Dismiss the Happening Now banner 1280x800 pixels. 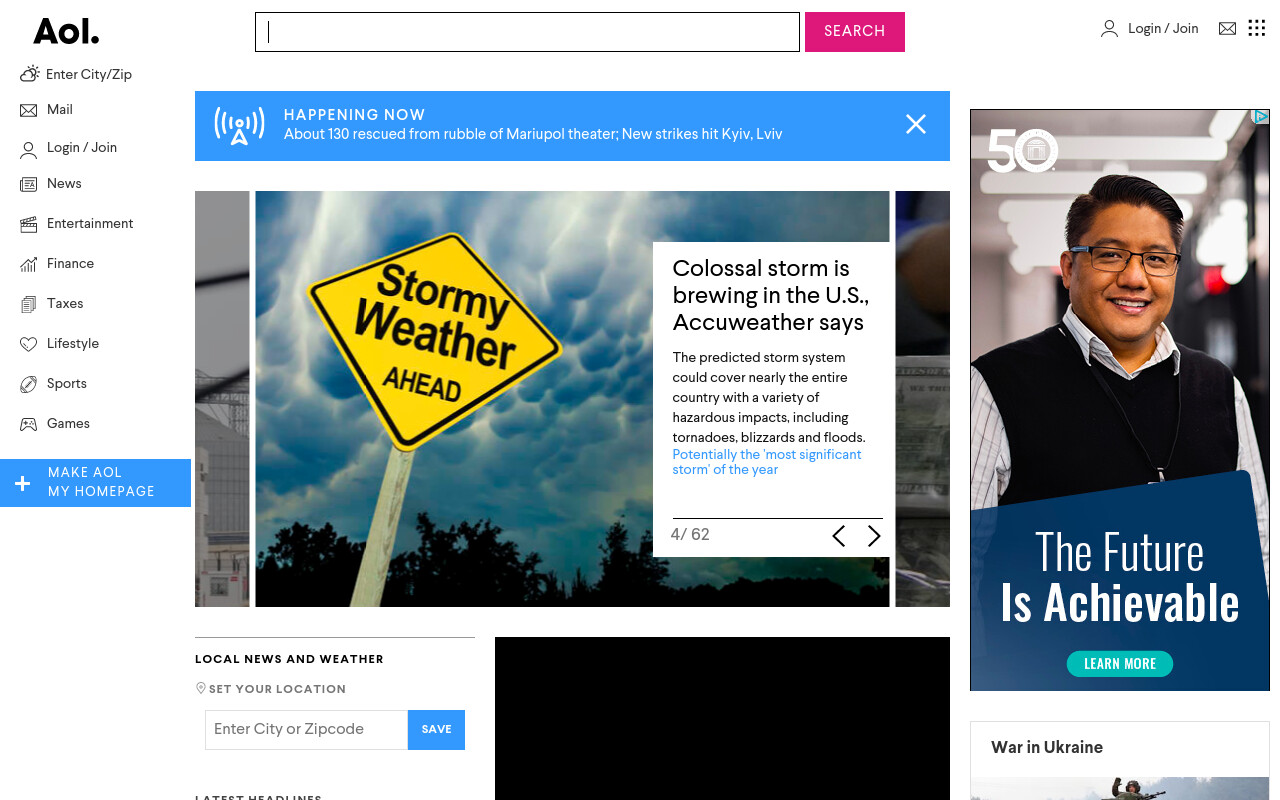click(x=916, y=124)
